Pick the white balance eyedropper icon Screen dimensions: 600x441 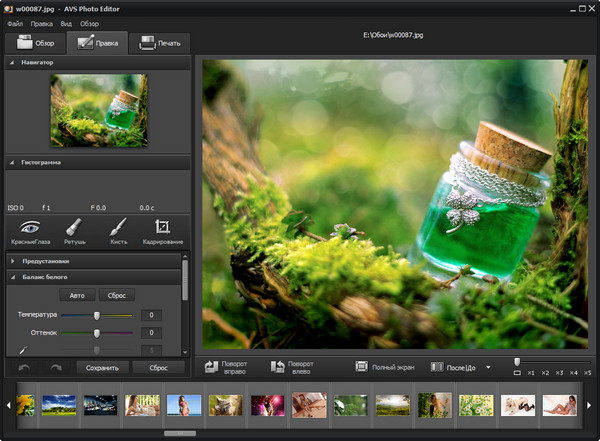pos(23,350)
